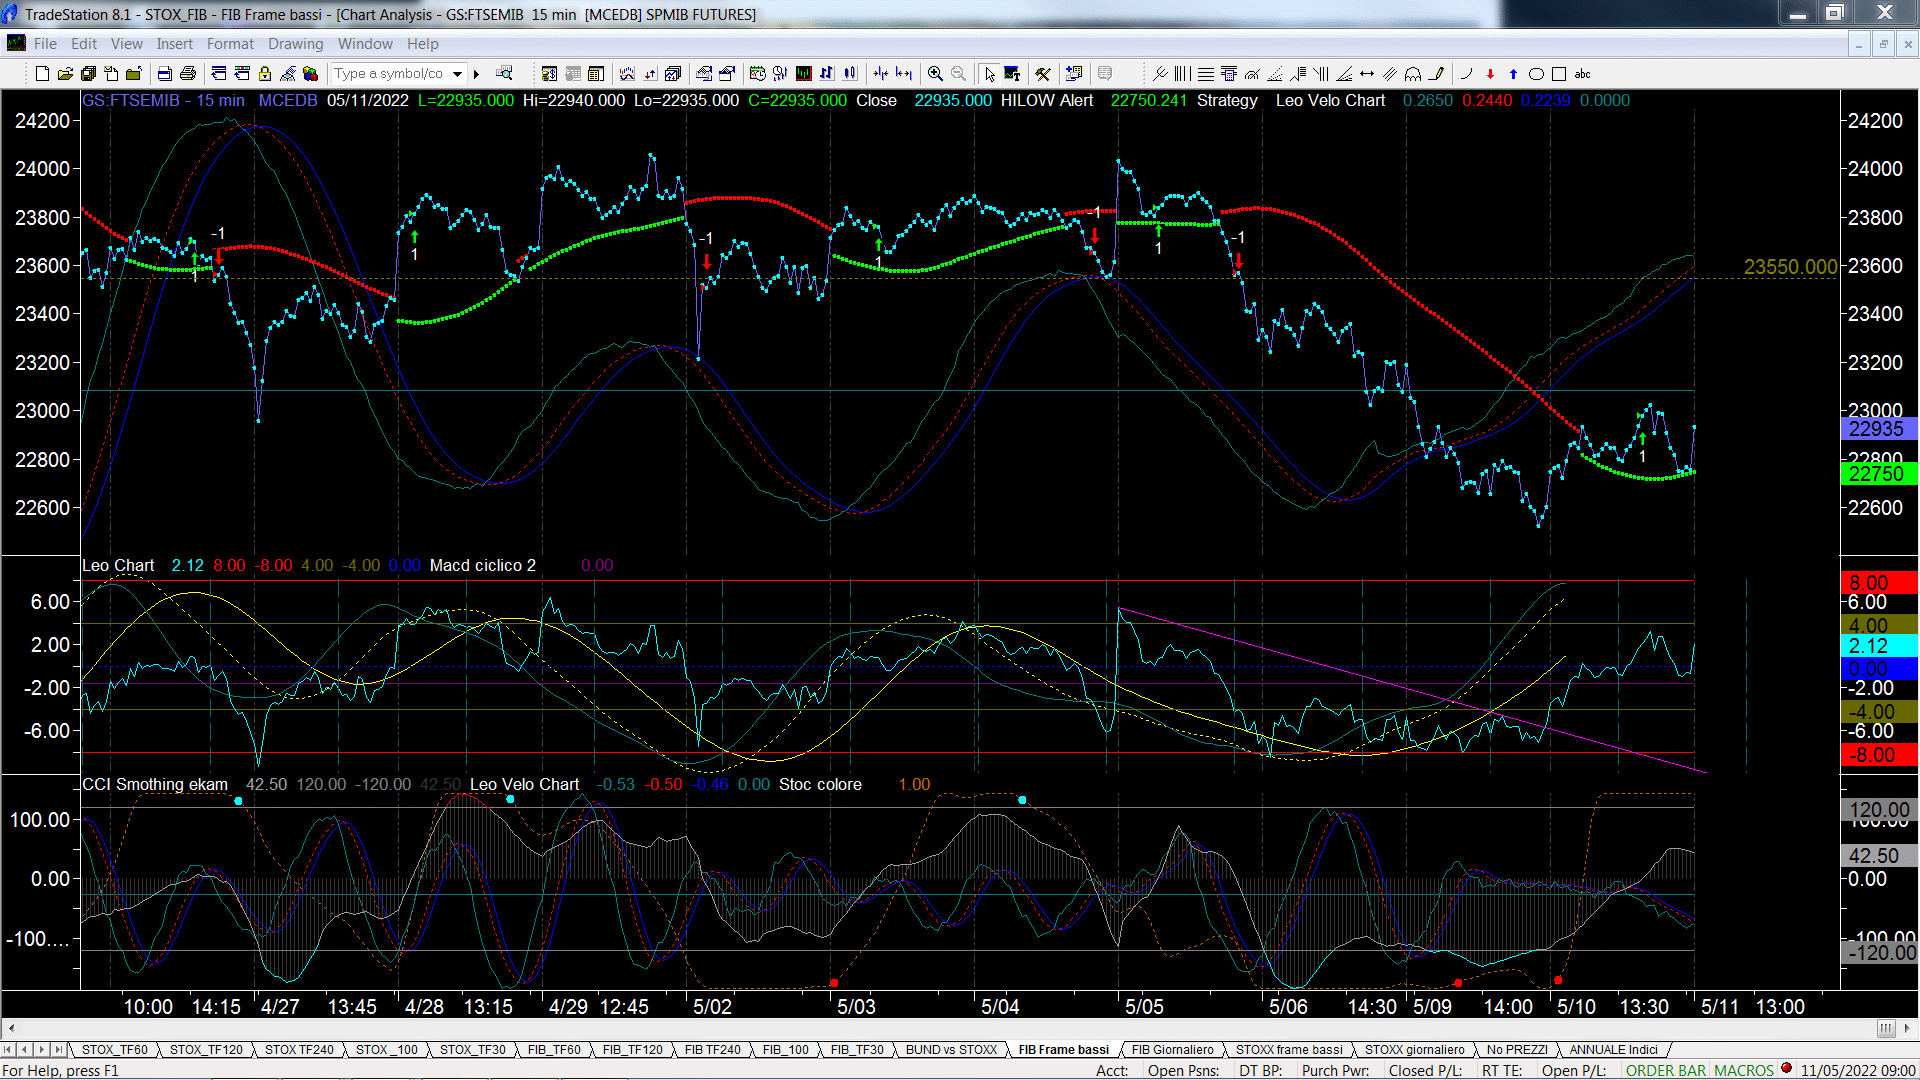Open the symbol entry dropdown arrow
Image resolution: width=1920 pixels, height=1080 pixels.
457,74
